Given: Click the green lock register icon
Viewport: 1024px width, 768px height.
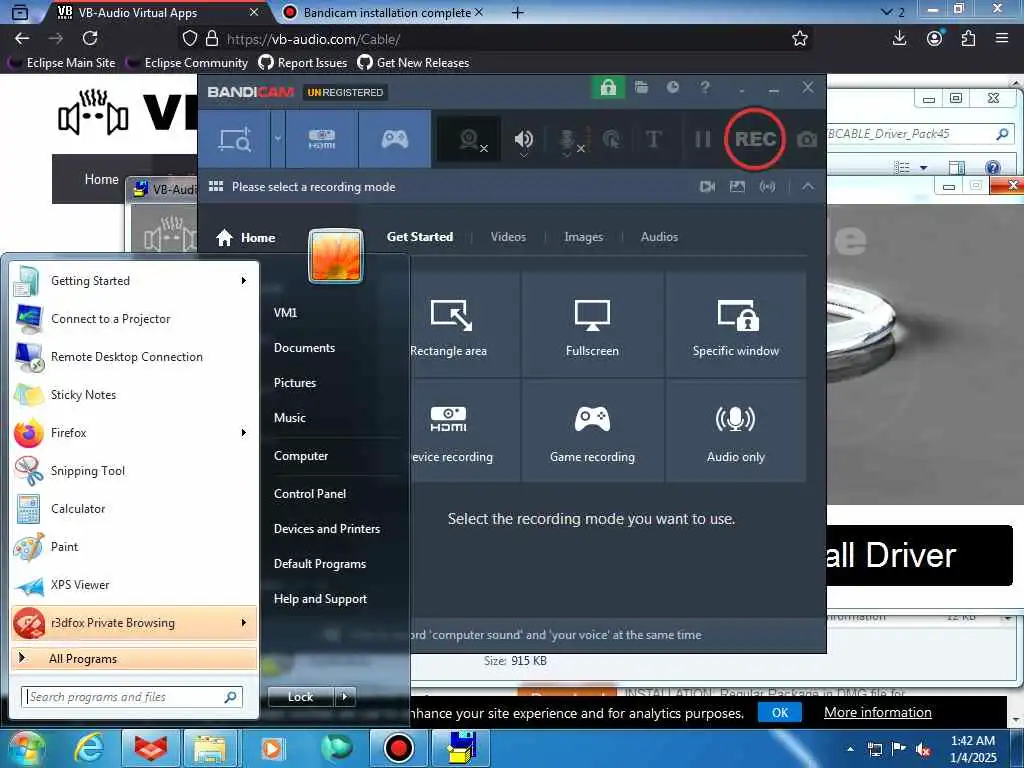Looking at the screenshot, I should 608,88.
